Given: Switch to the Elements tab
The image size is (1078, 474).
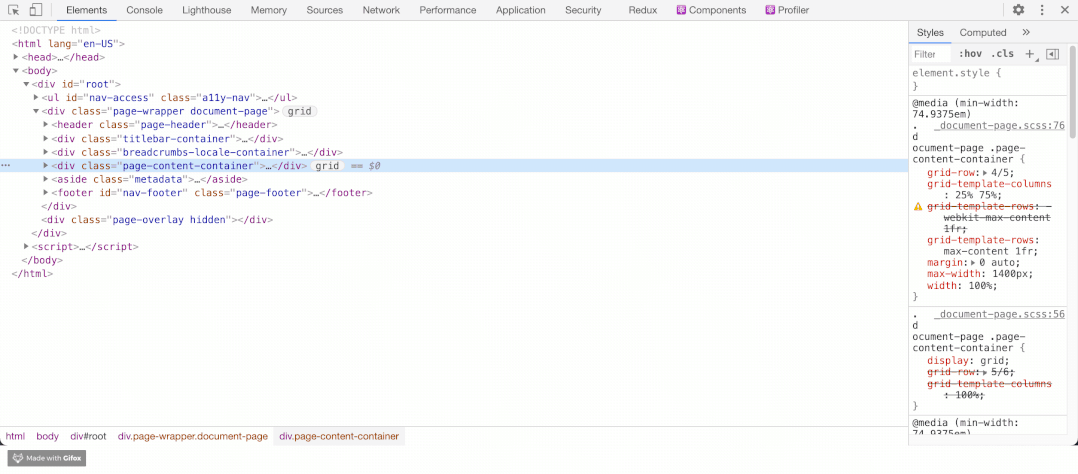Looking at the screenshot, I should click(x=87, y=10).
